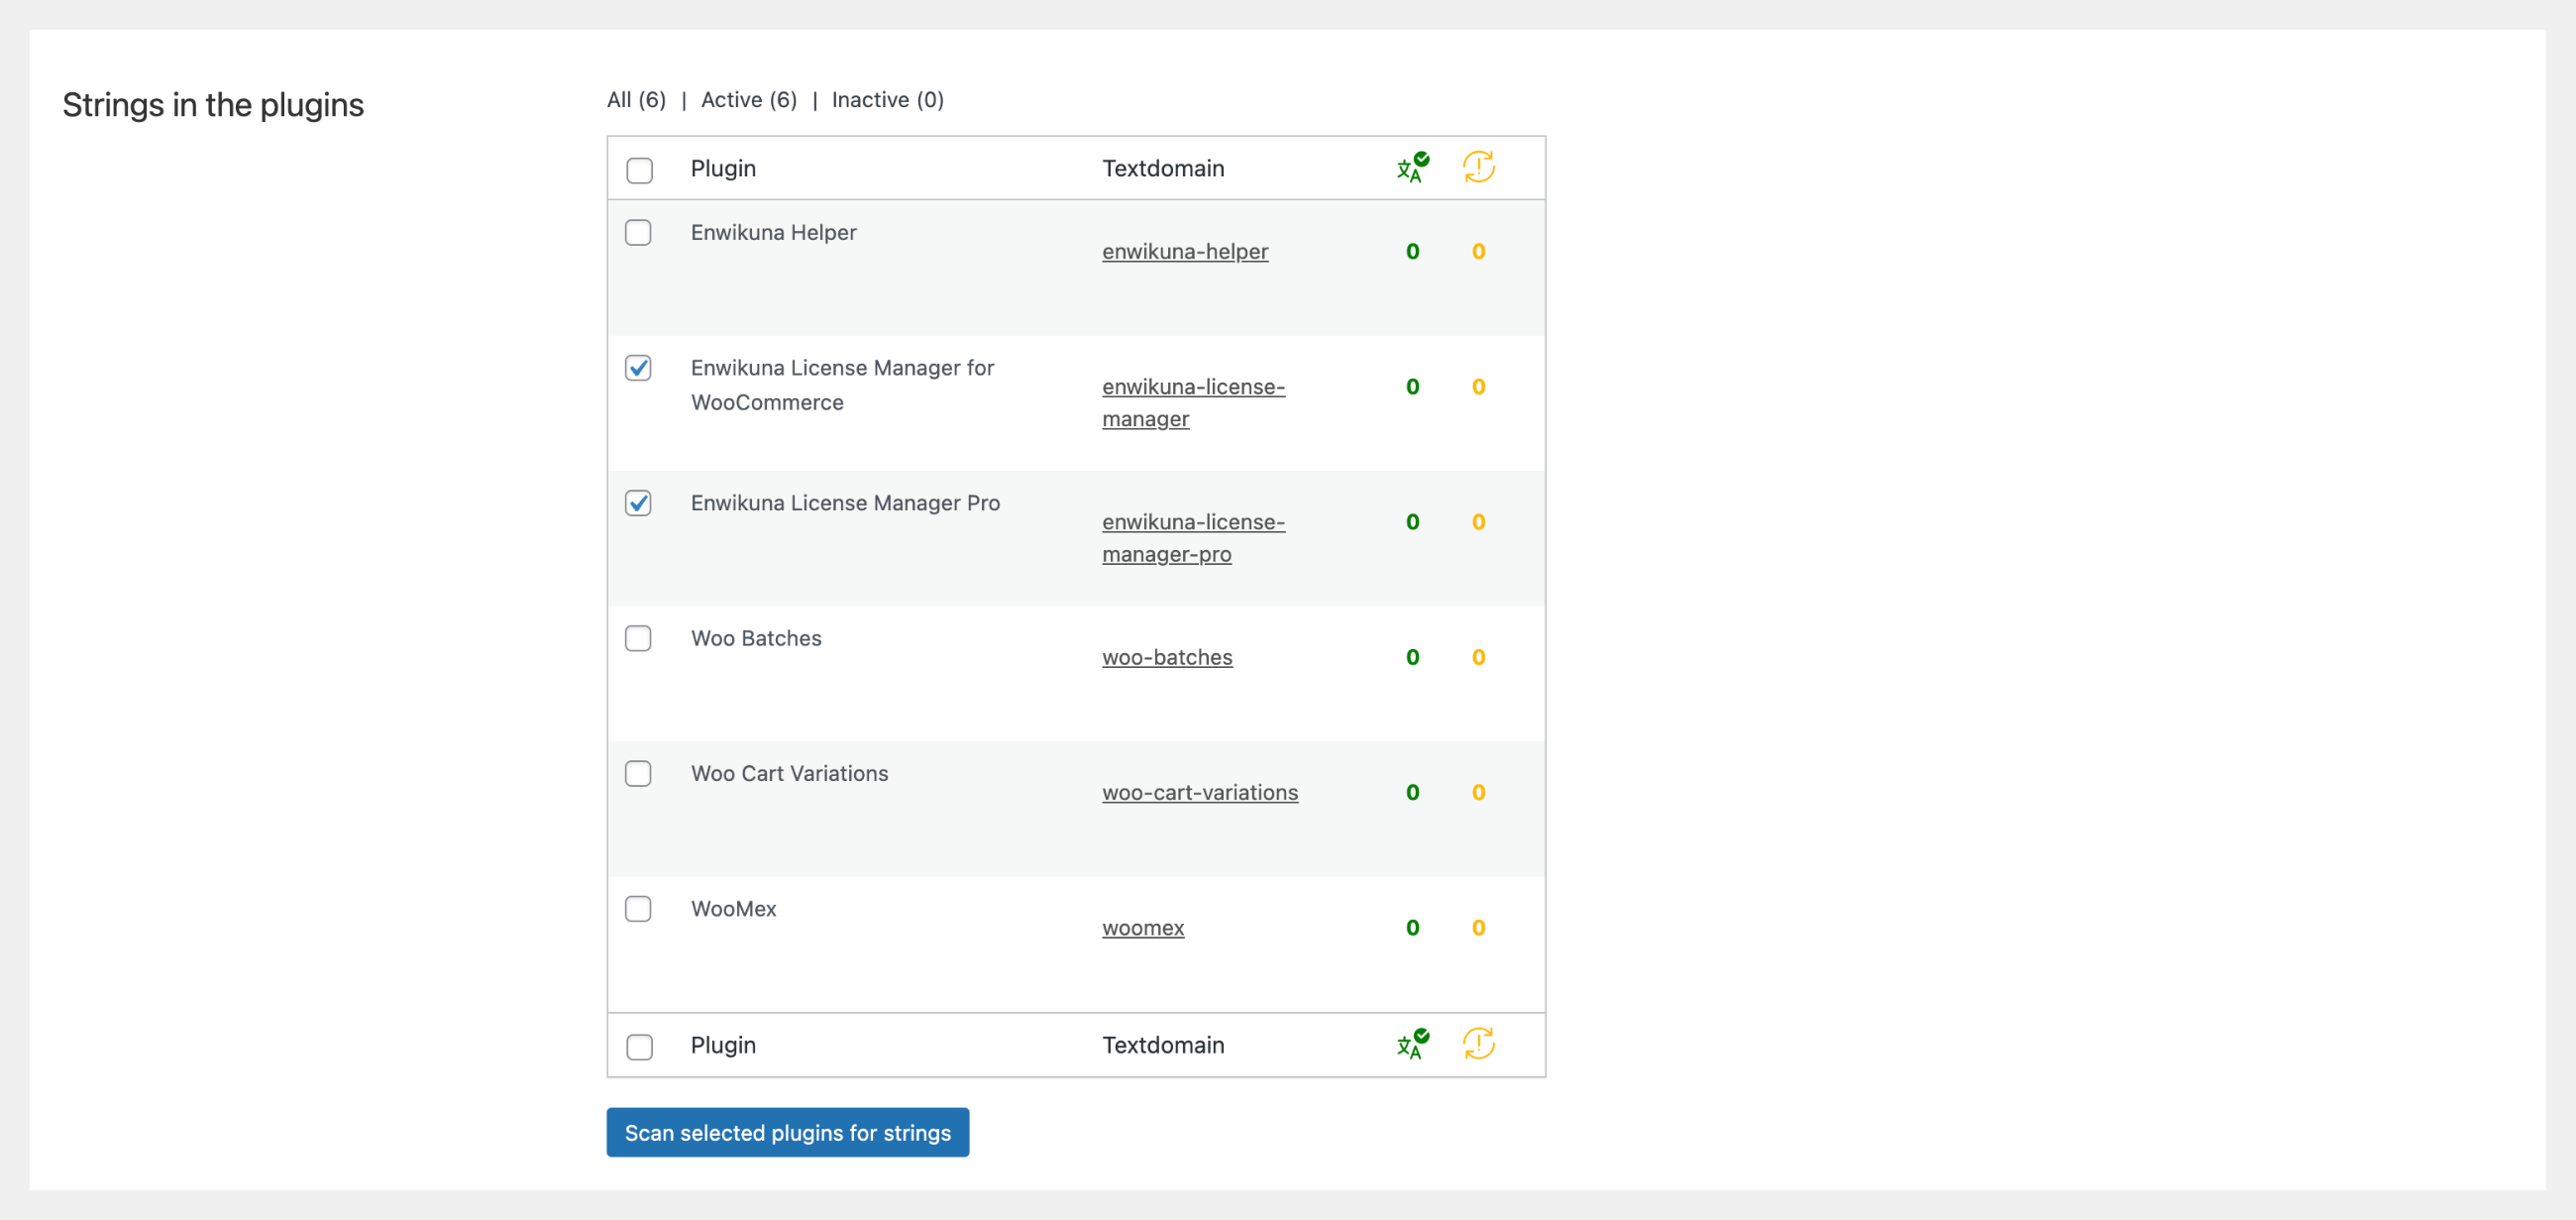Click orange needs-update count for Woo Batches
Image resolution: width=2576 pixels, height=1220 pixels.
click(x=1478, y=657)
